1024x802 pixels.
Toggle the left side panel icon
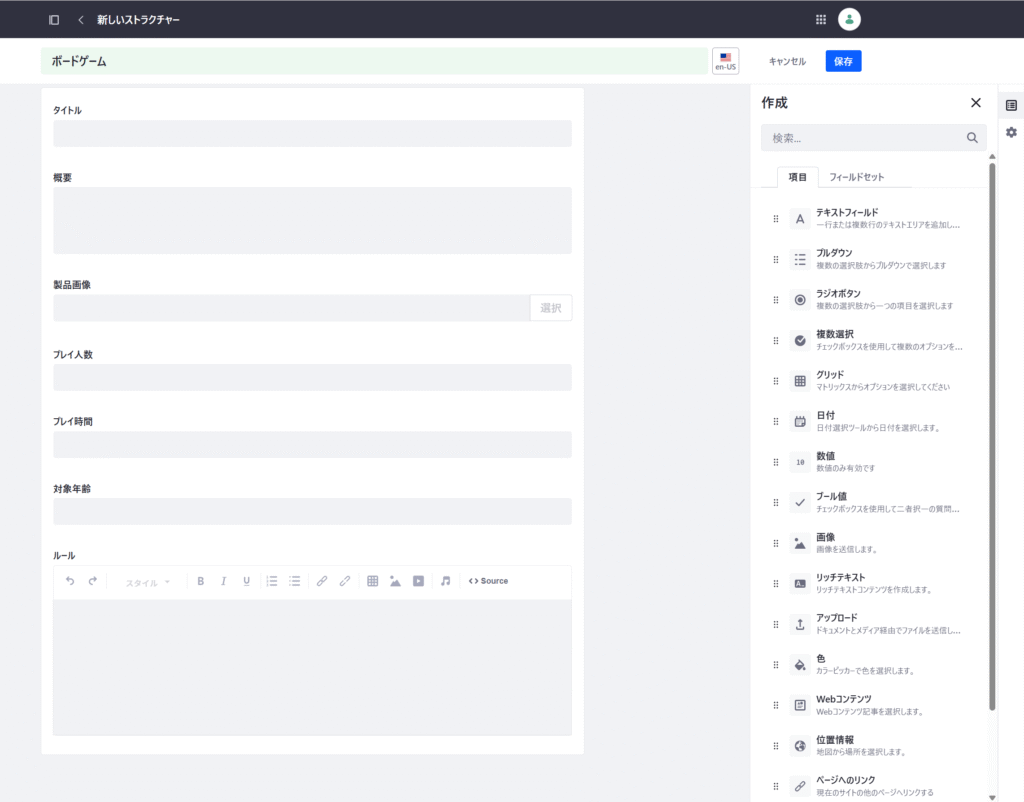point(54,19)
